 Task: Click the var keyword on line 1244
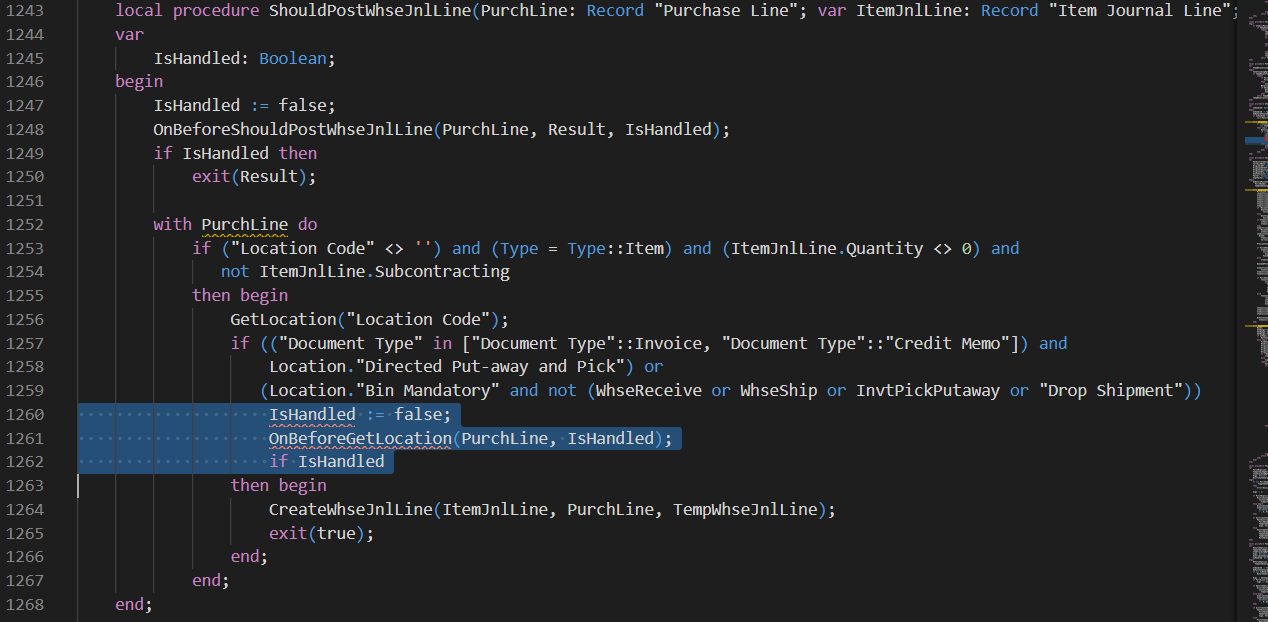click(130, 35)
